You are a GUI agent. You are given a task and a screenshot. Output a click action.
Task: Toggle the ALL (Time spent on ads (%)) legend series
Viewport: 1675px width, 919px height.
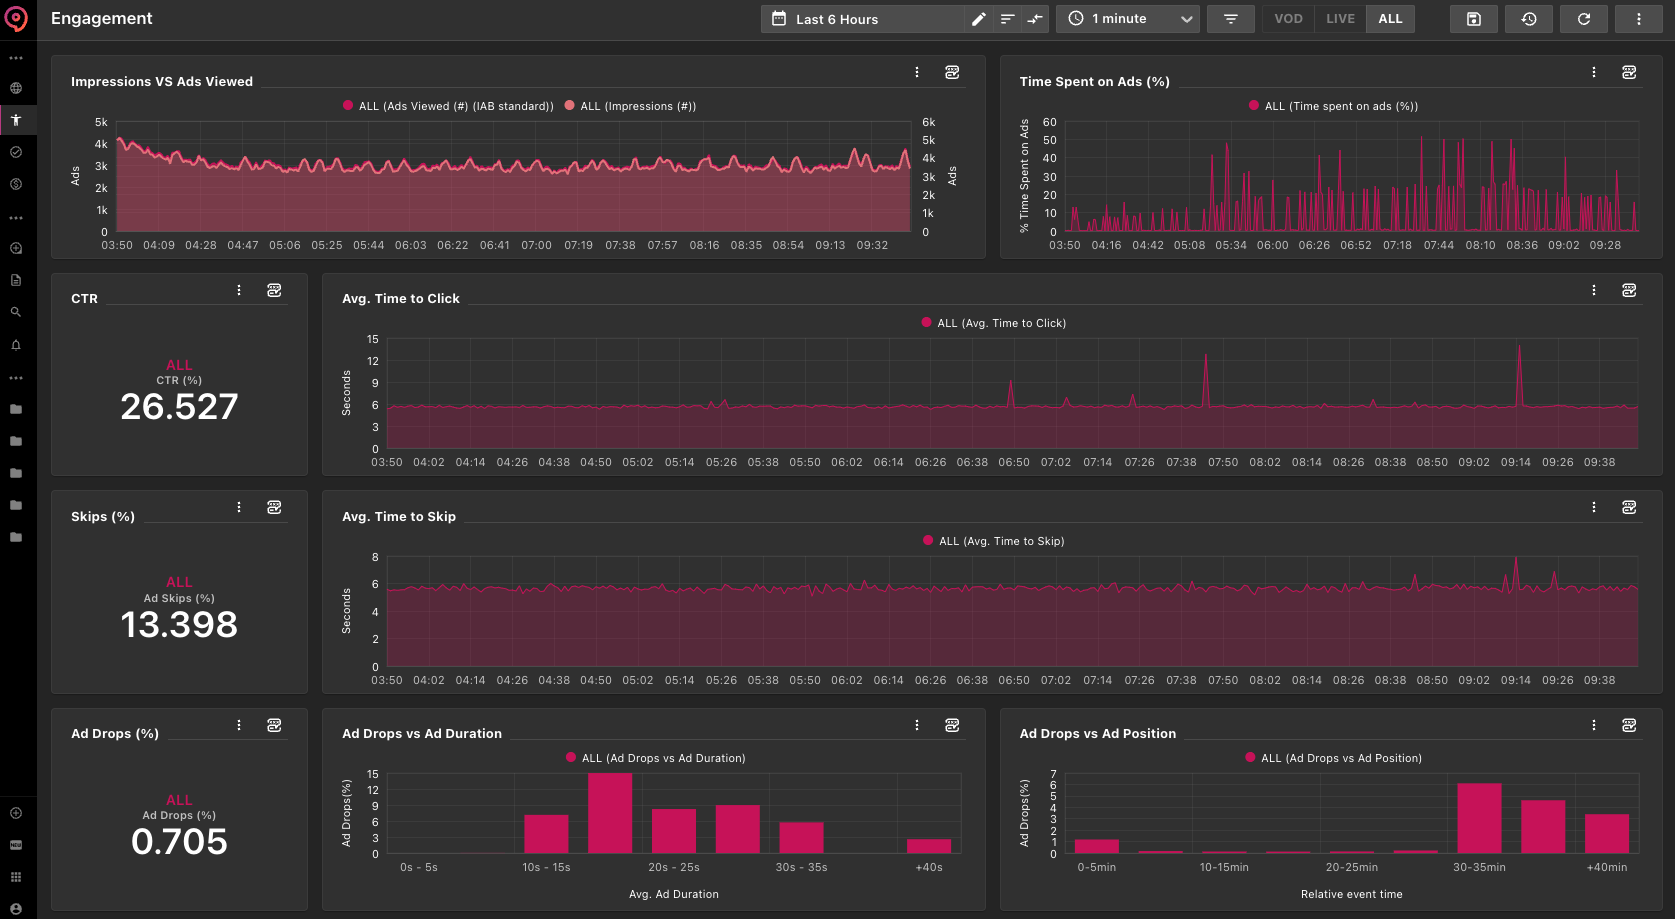click(1333, 106)
